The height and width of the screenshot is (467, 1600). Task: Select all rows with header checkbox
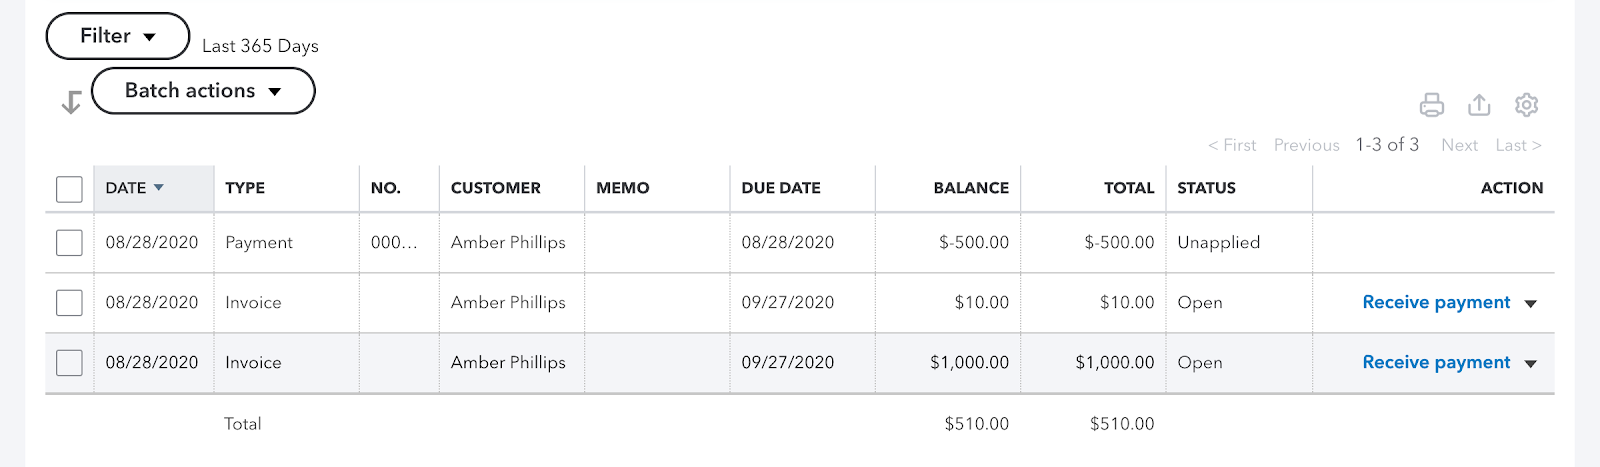pyautogui.click(x=69, y=189)
